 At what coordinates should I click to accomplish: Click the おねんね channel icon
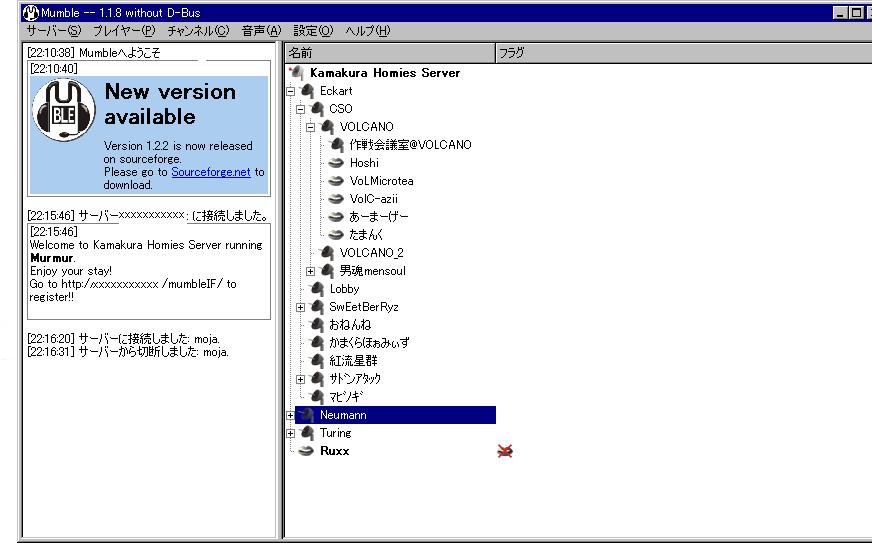click(317, 325)
